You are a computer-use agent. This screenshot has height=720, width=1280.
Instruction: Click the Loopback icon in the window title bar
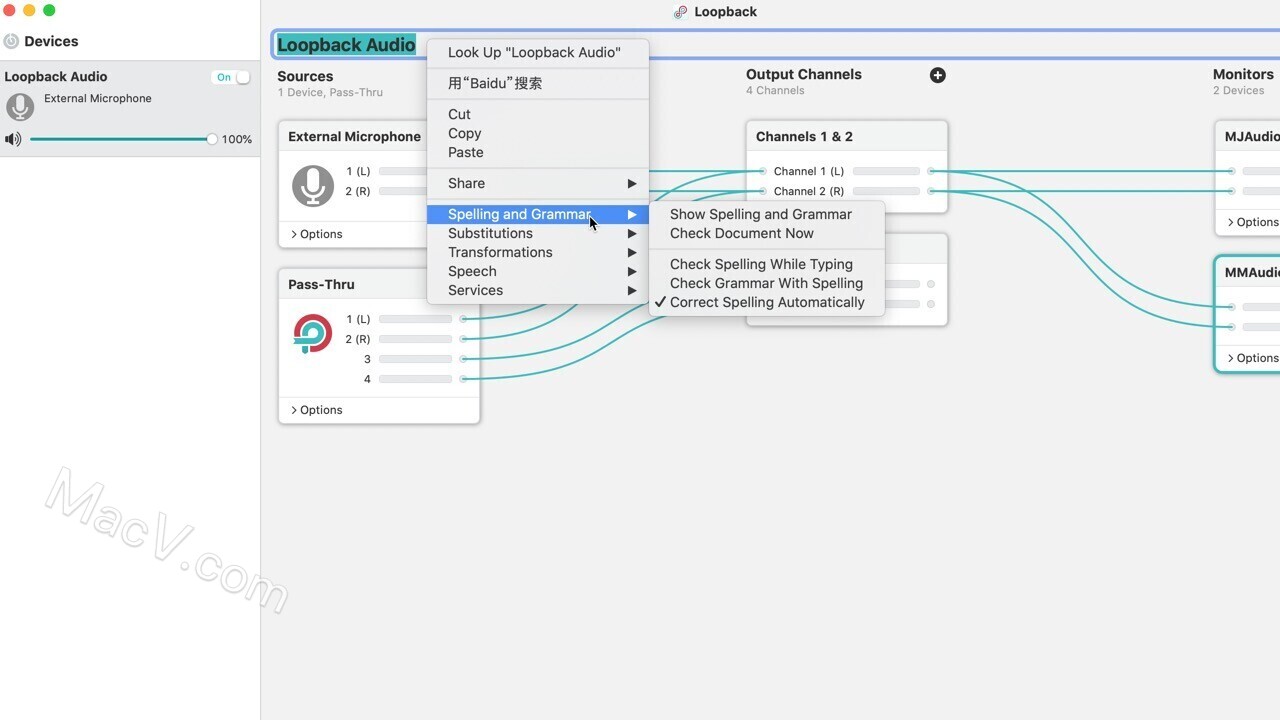tap(681, 11)
